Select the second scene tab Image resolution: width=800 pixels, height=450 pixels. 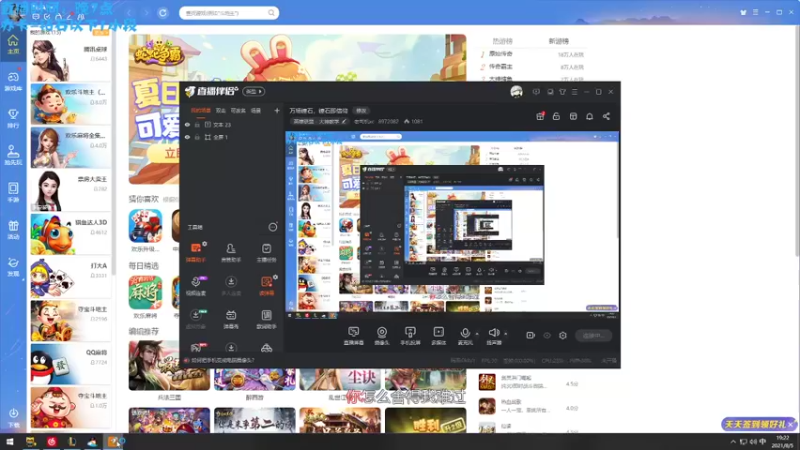pos(220,110)
